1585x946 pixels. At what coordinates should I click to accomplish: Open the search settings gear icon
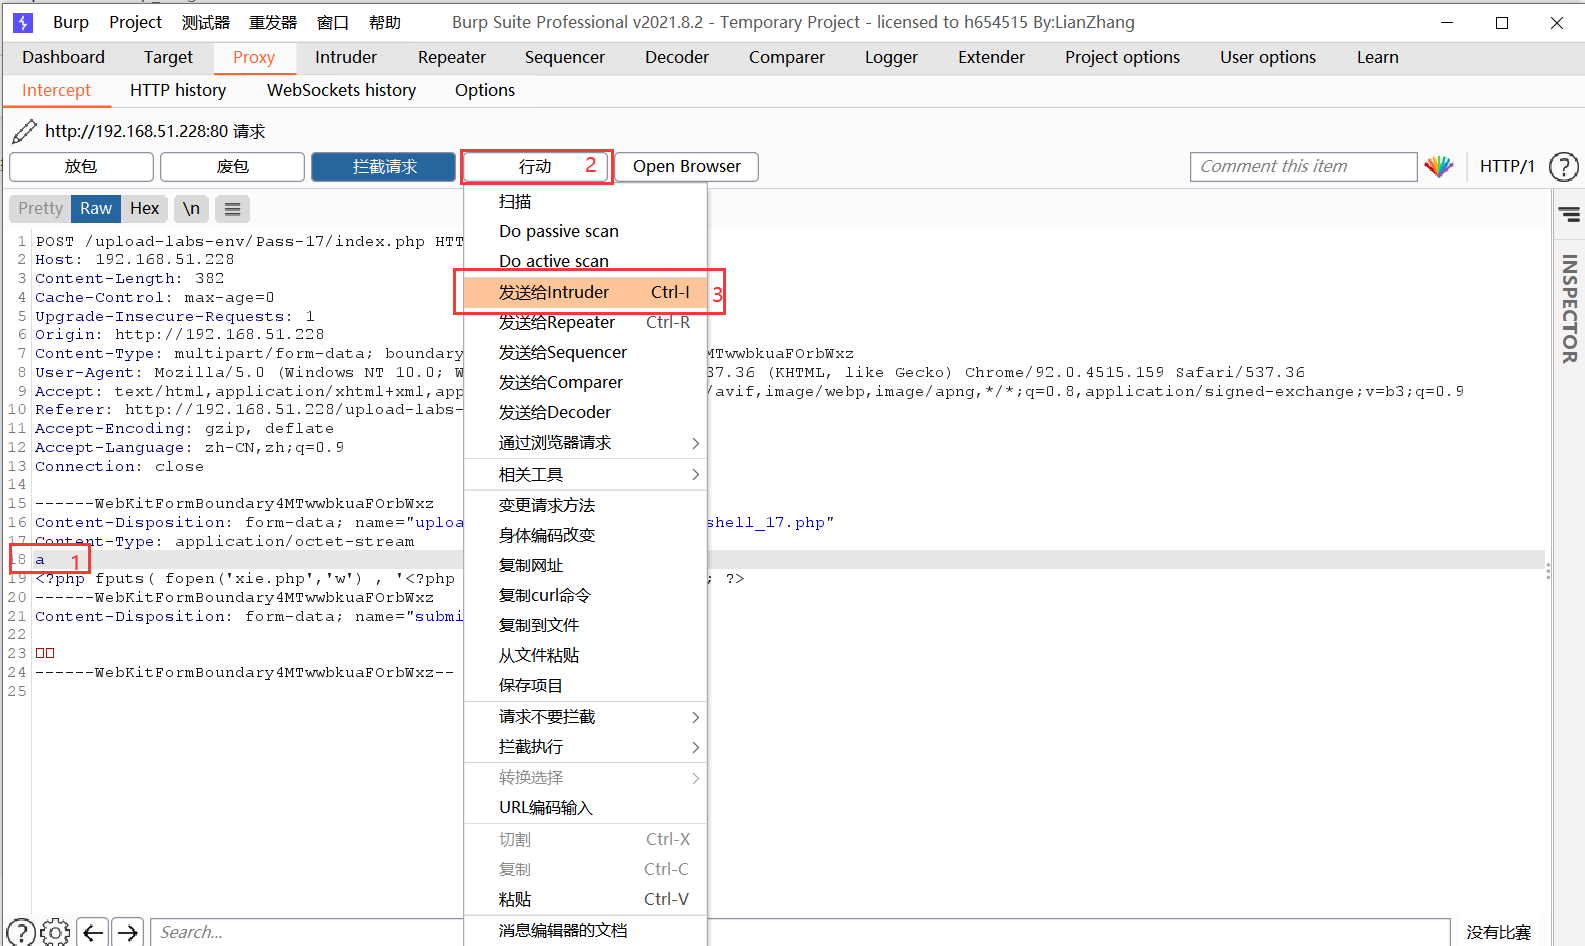click(x=56, y=932)
